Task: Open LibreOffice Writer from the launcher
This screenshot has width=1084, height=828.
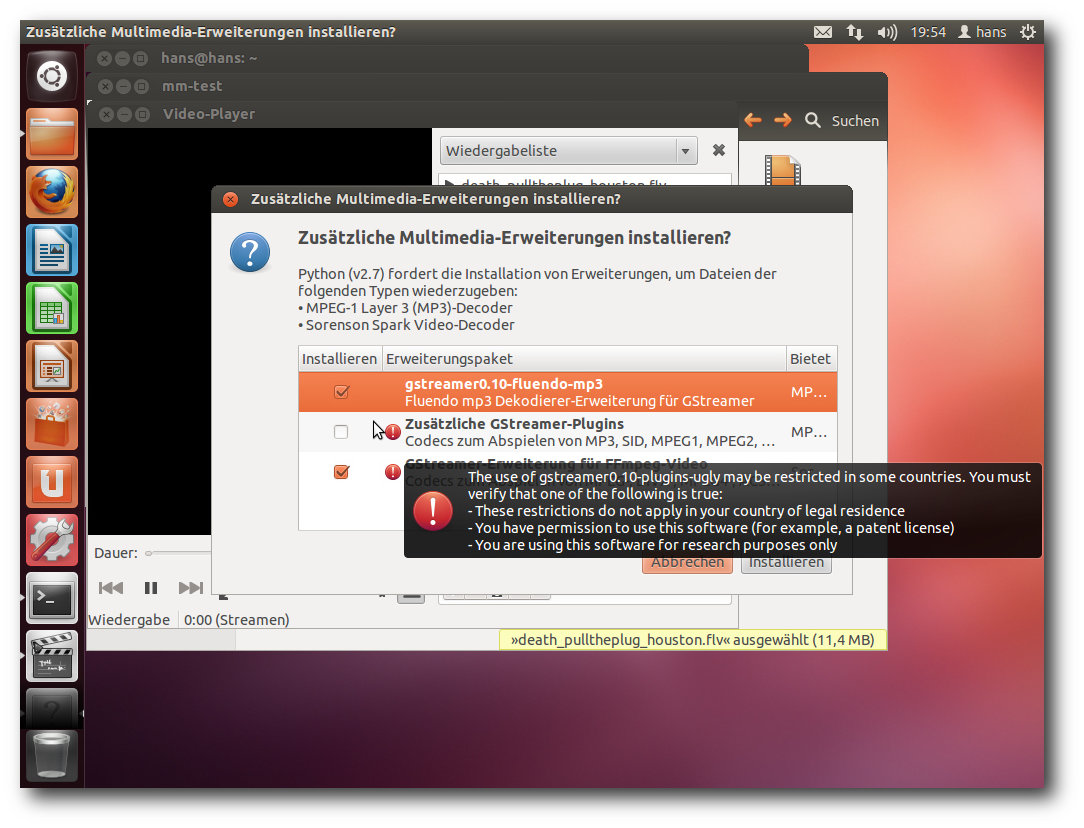Action: tap(52, 250)
